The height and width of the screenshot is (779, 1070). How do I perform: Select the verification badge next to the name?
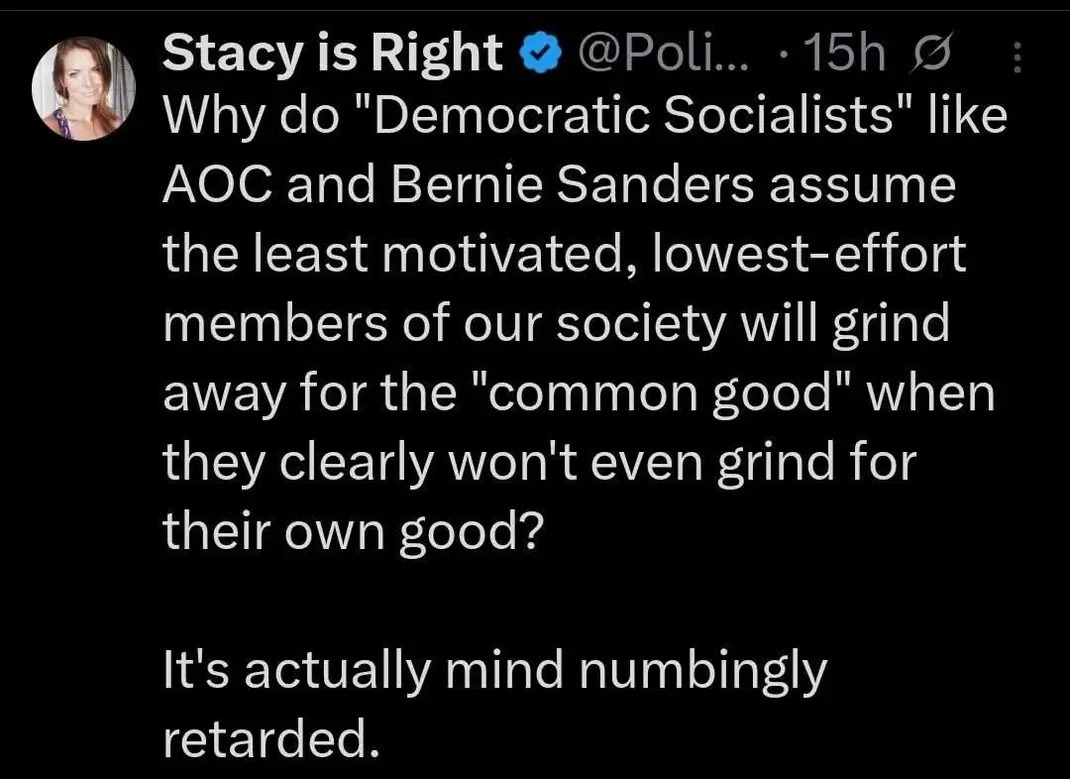pyautogui.click(x=537, y=52)
